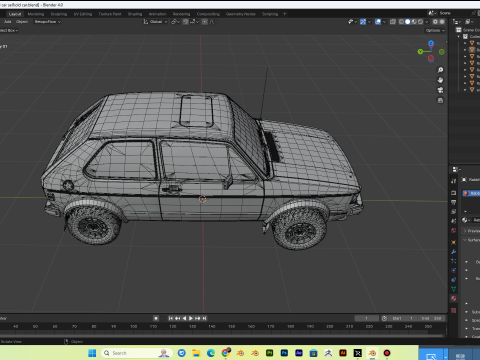
Task: Open Photoshop from the taskbar
Action: click(284, 353)
